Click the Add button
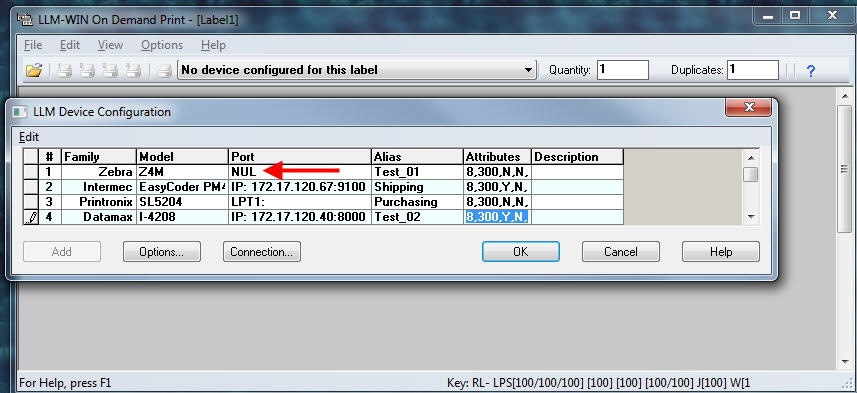This screenshot has height=393, width=857. click(x=62, y=251)
